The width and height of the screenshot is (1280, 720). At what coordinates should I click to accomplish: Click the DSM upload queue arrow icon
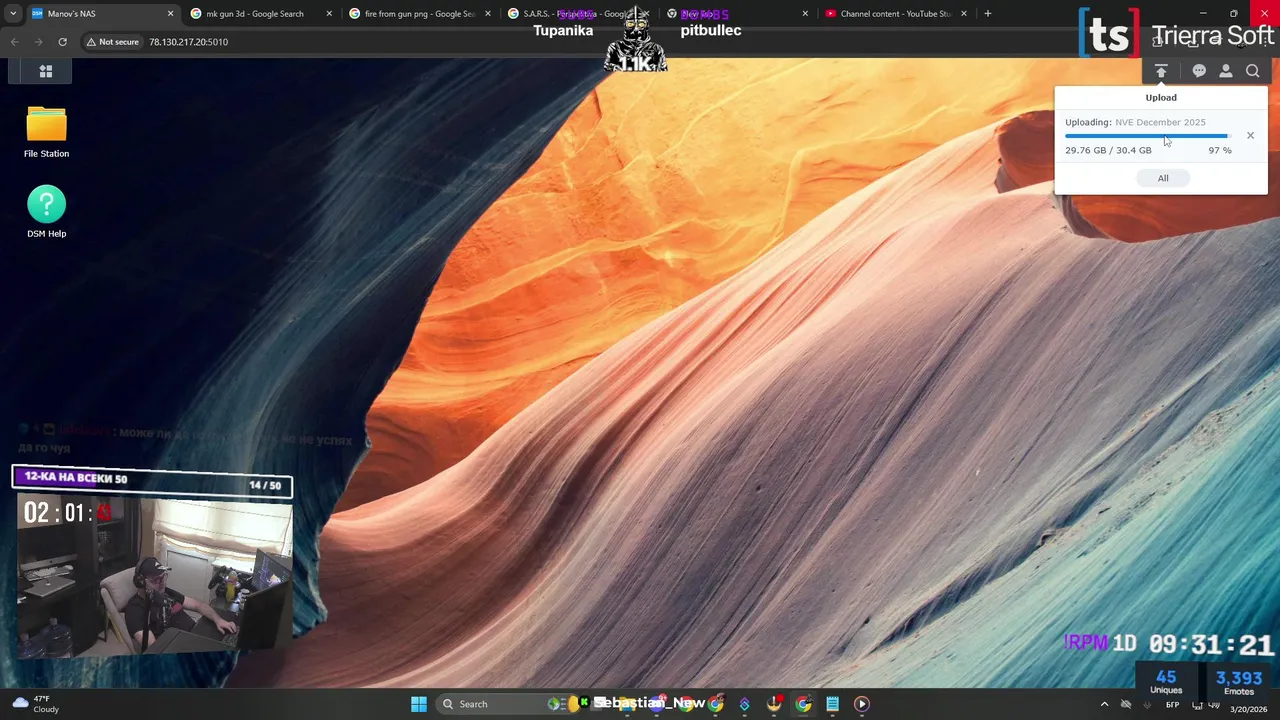point(1161,71)
